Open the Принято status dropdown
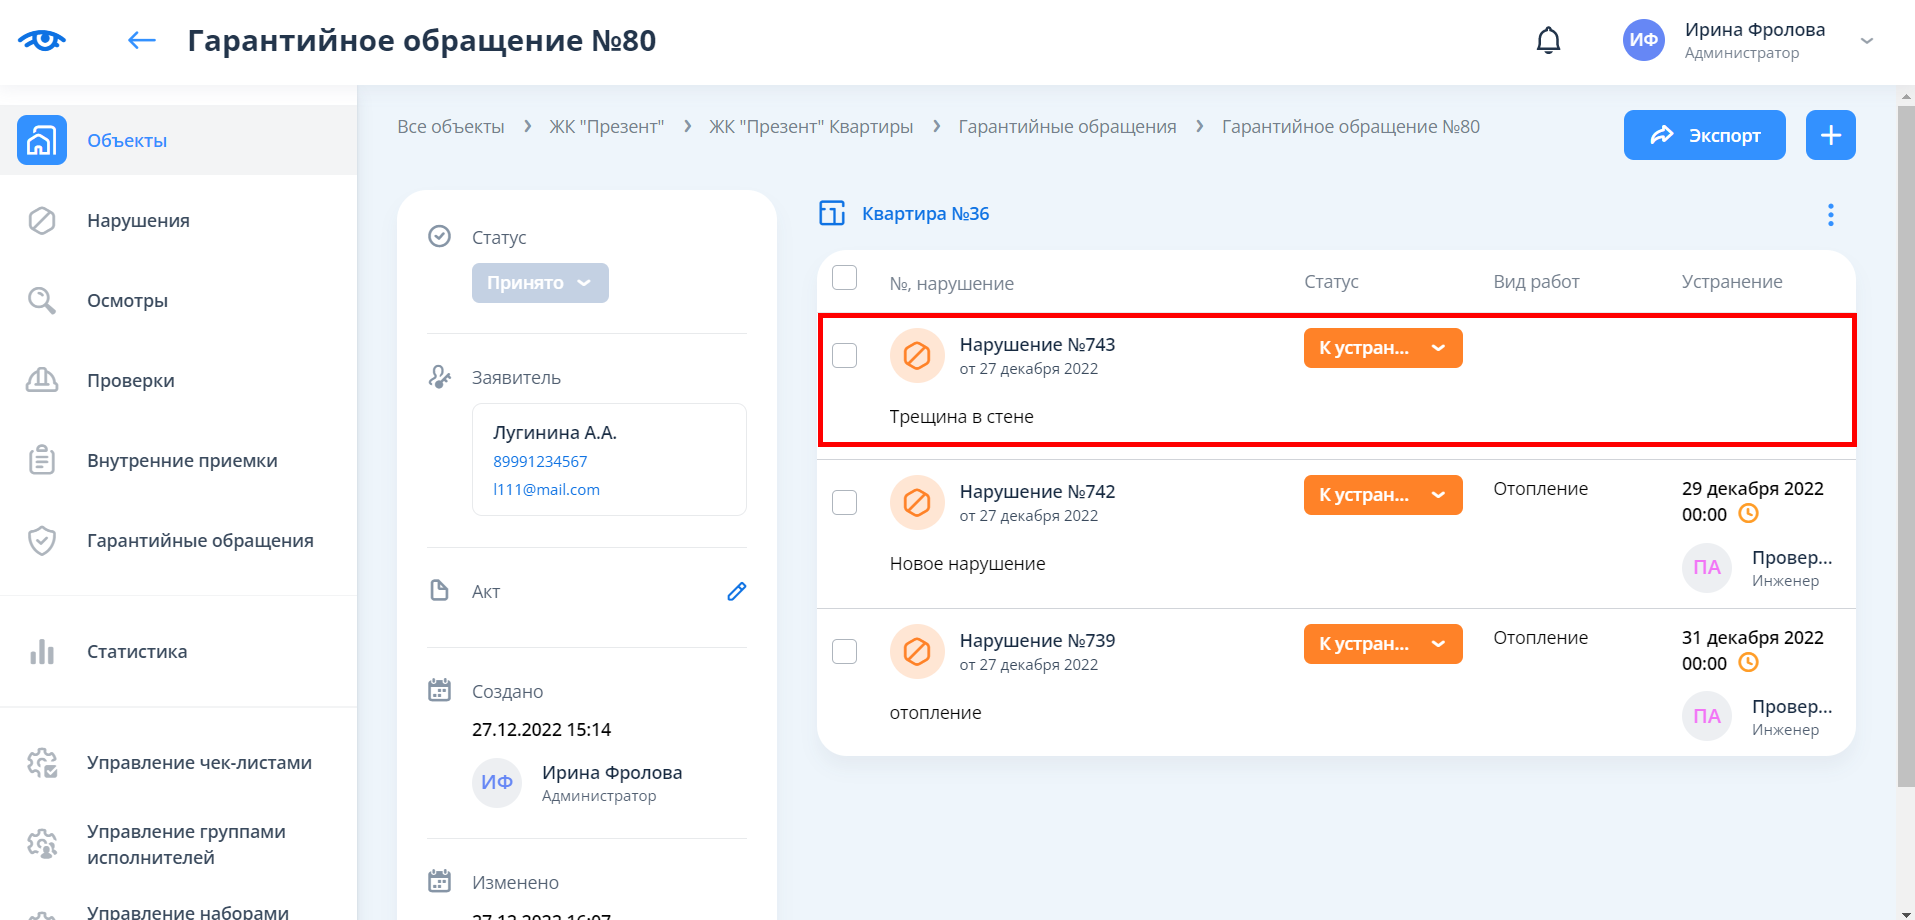The width and height of the screenshot is (1915, 920). tap(540, 283)
